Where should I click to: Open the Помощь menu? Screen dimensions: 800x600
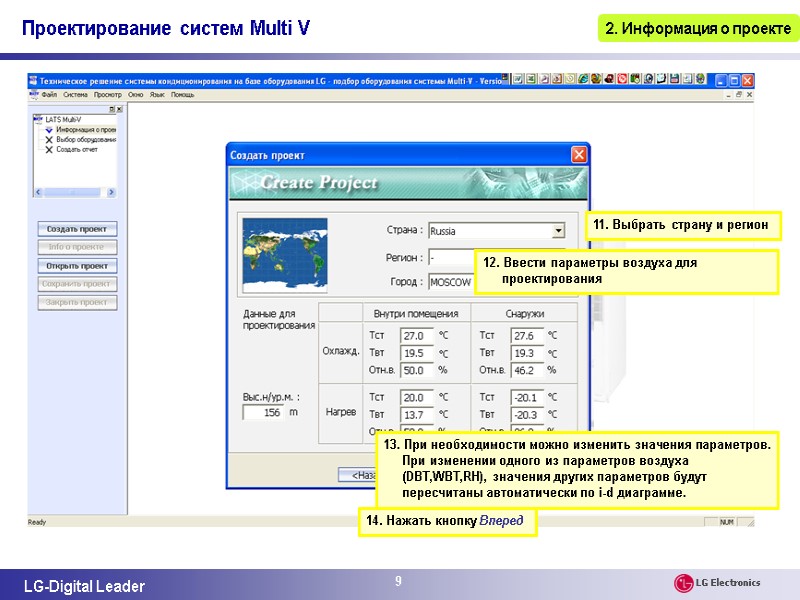point(182,95)
